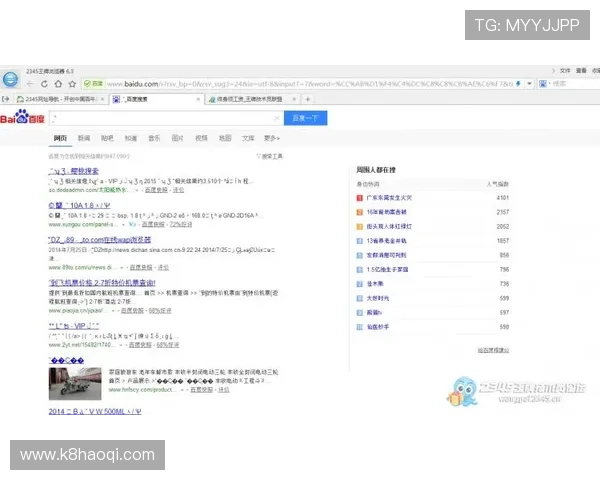Image resolution: width=600 pixels, height=480 pixels.
Task: Open the hot search starting with 1.5亿
Action: click(387, 269)
